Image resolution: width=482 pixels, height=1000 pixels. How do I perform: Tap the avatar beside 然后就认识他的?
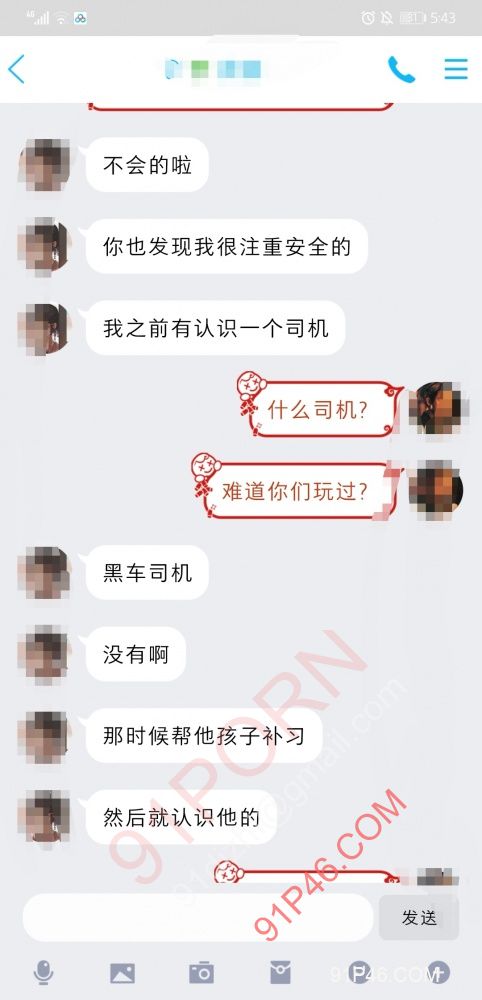[43, 816]
